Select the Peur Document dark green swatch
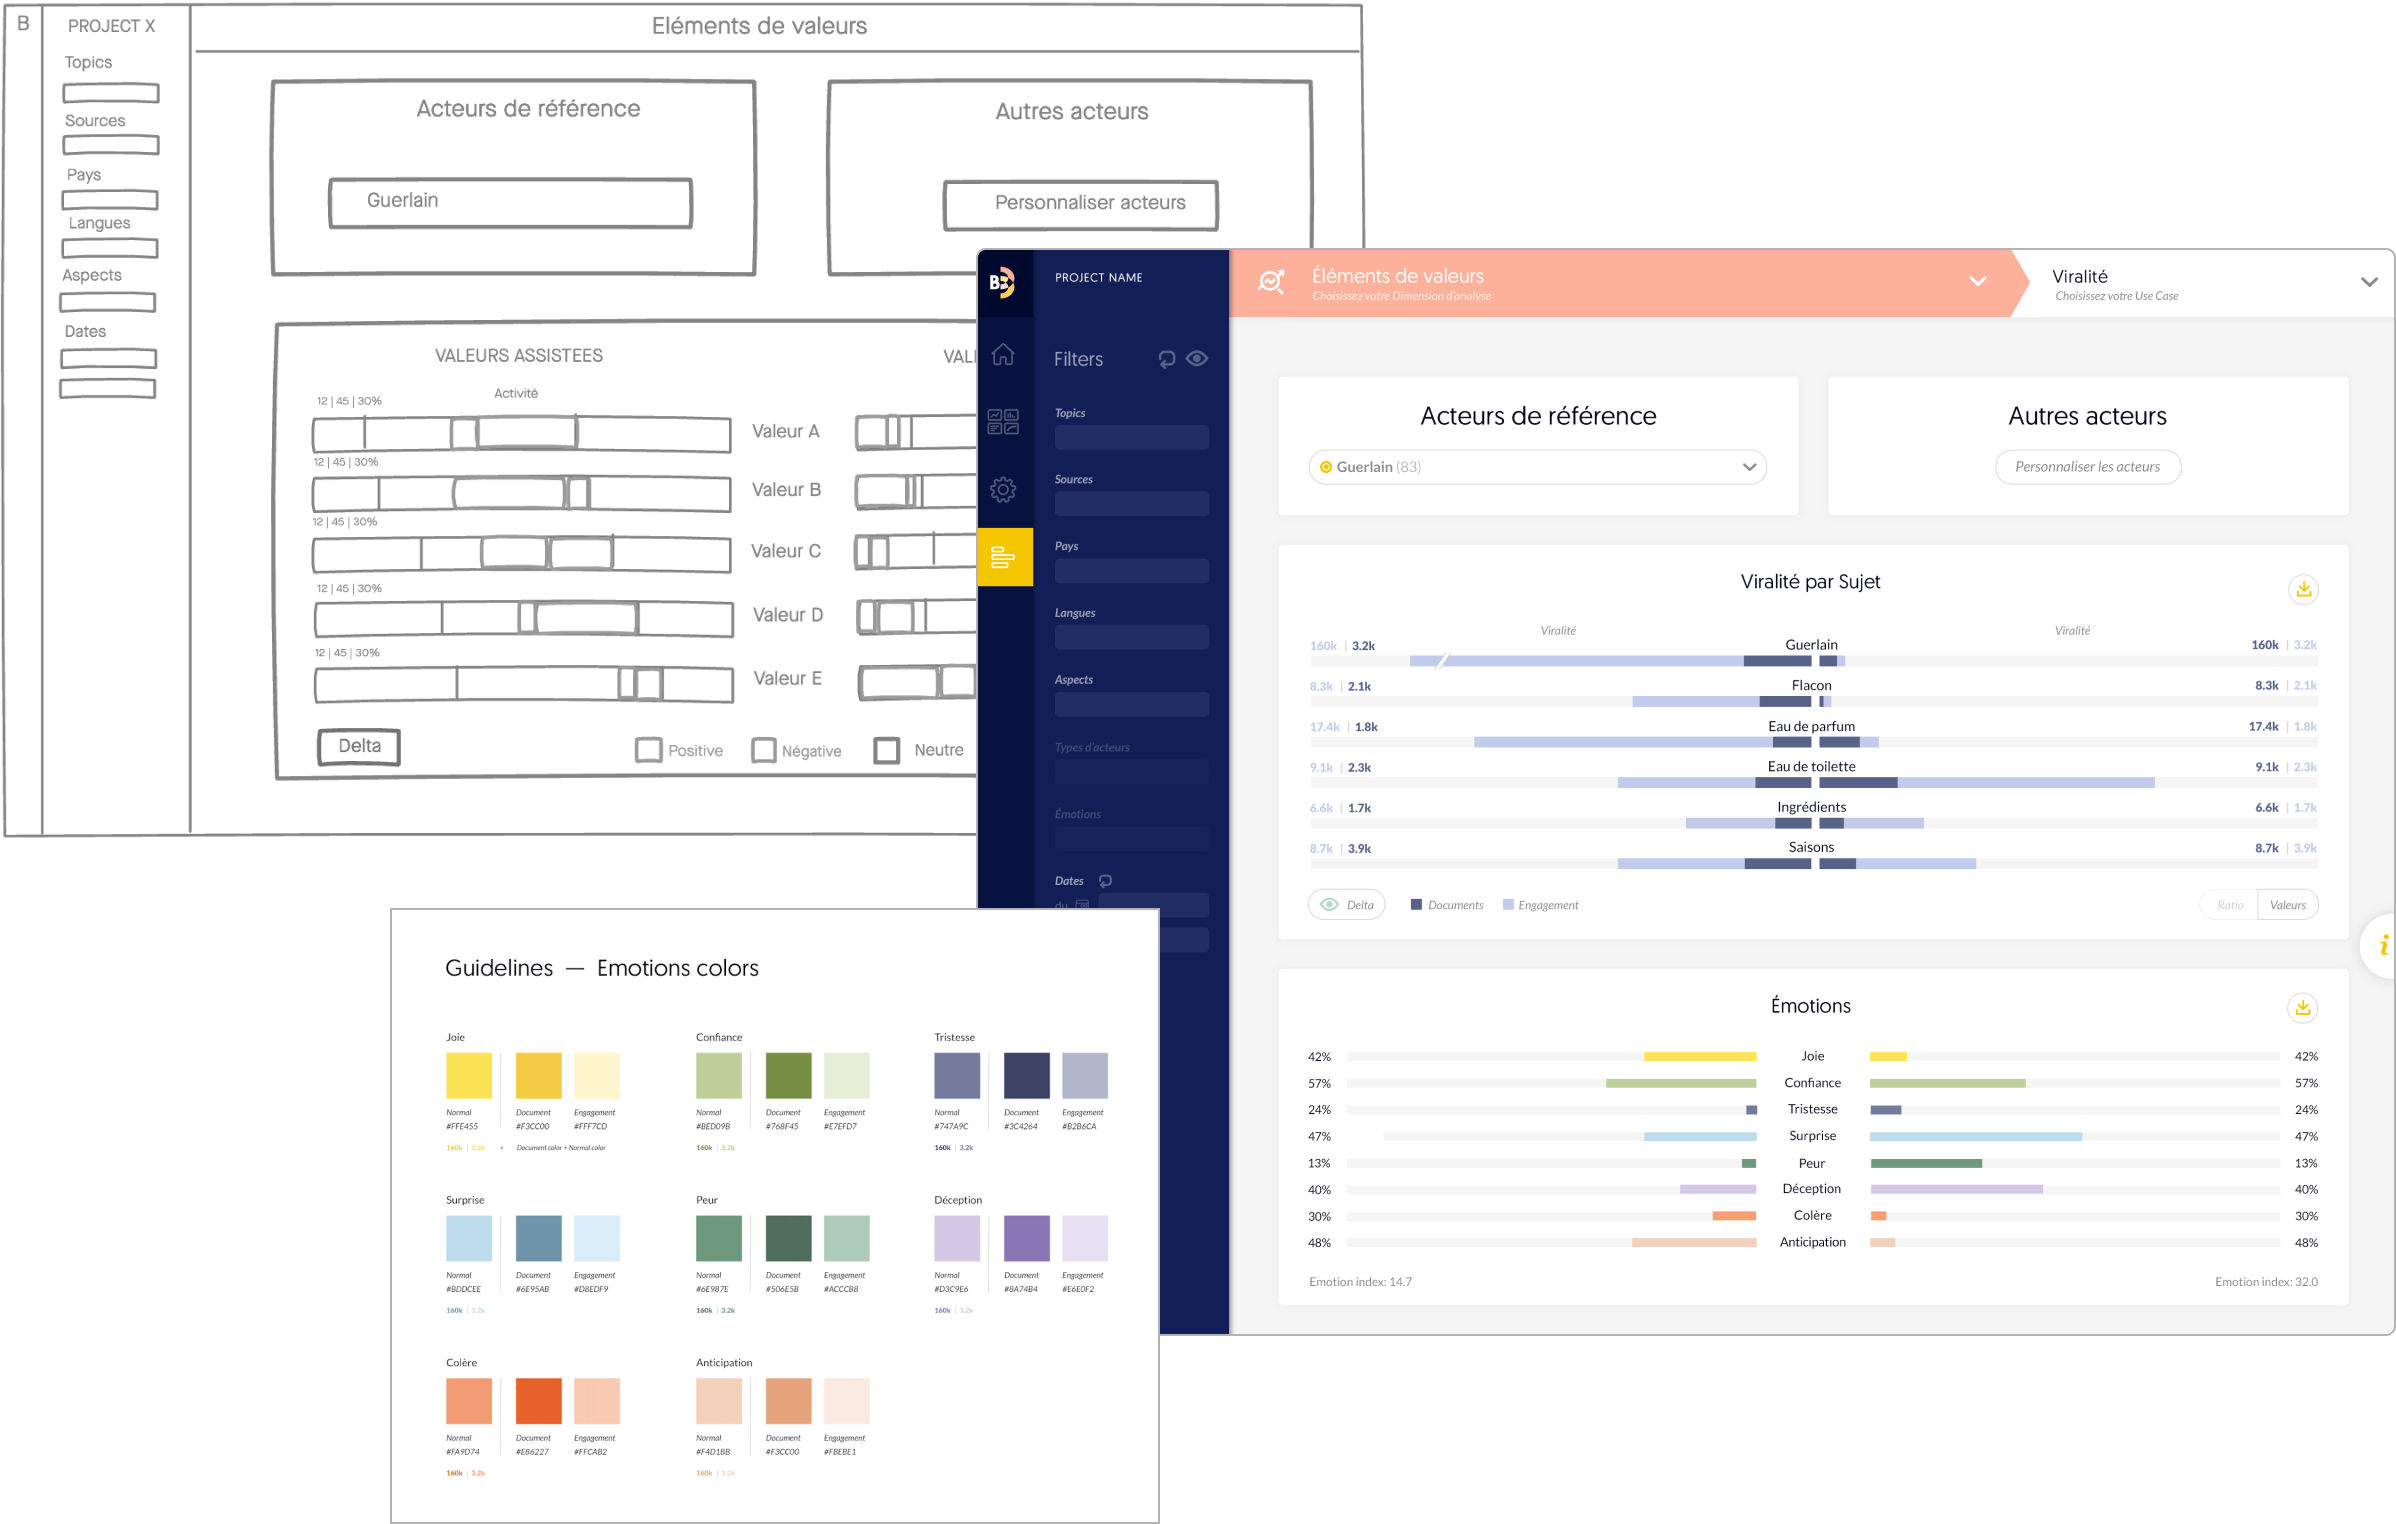The height and width of the screenshot is (1524, 2396). (788, 1238)
